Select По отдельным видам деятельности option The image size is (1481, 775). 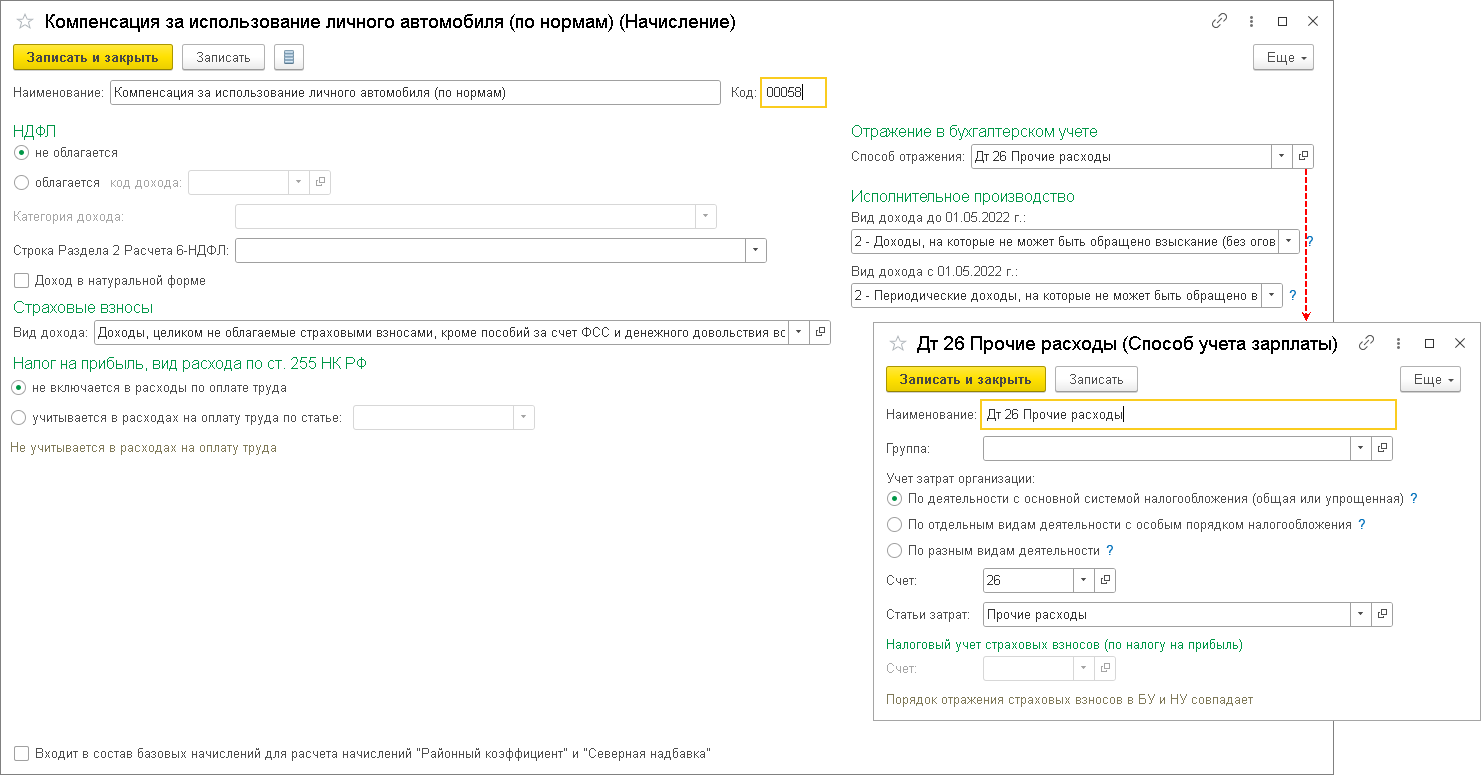pos(895,524)
